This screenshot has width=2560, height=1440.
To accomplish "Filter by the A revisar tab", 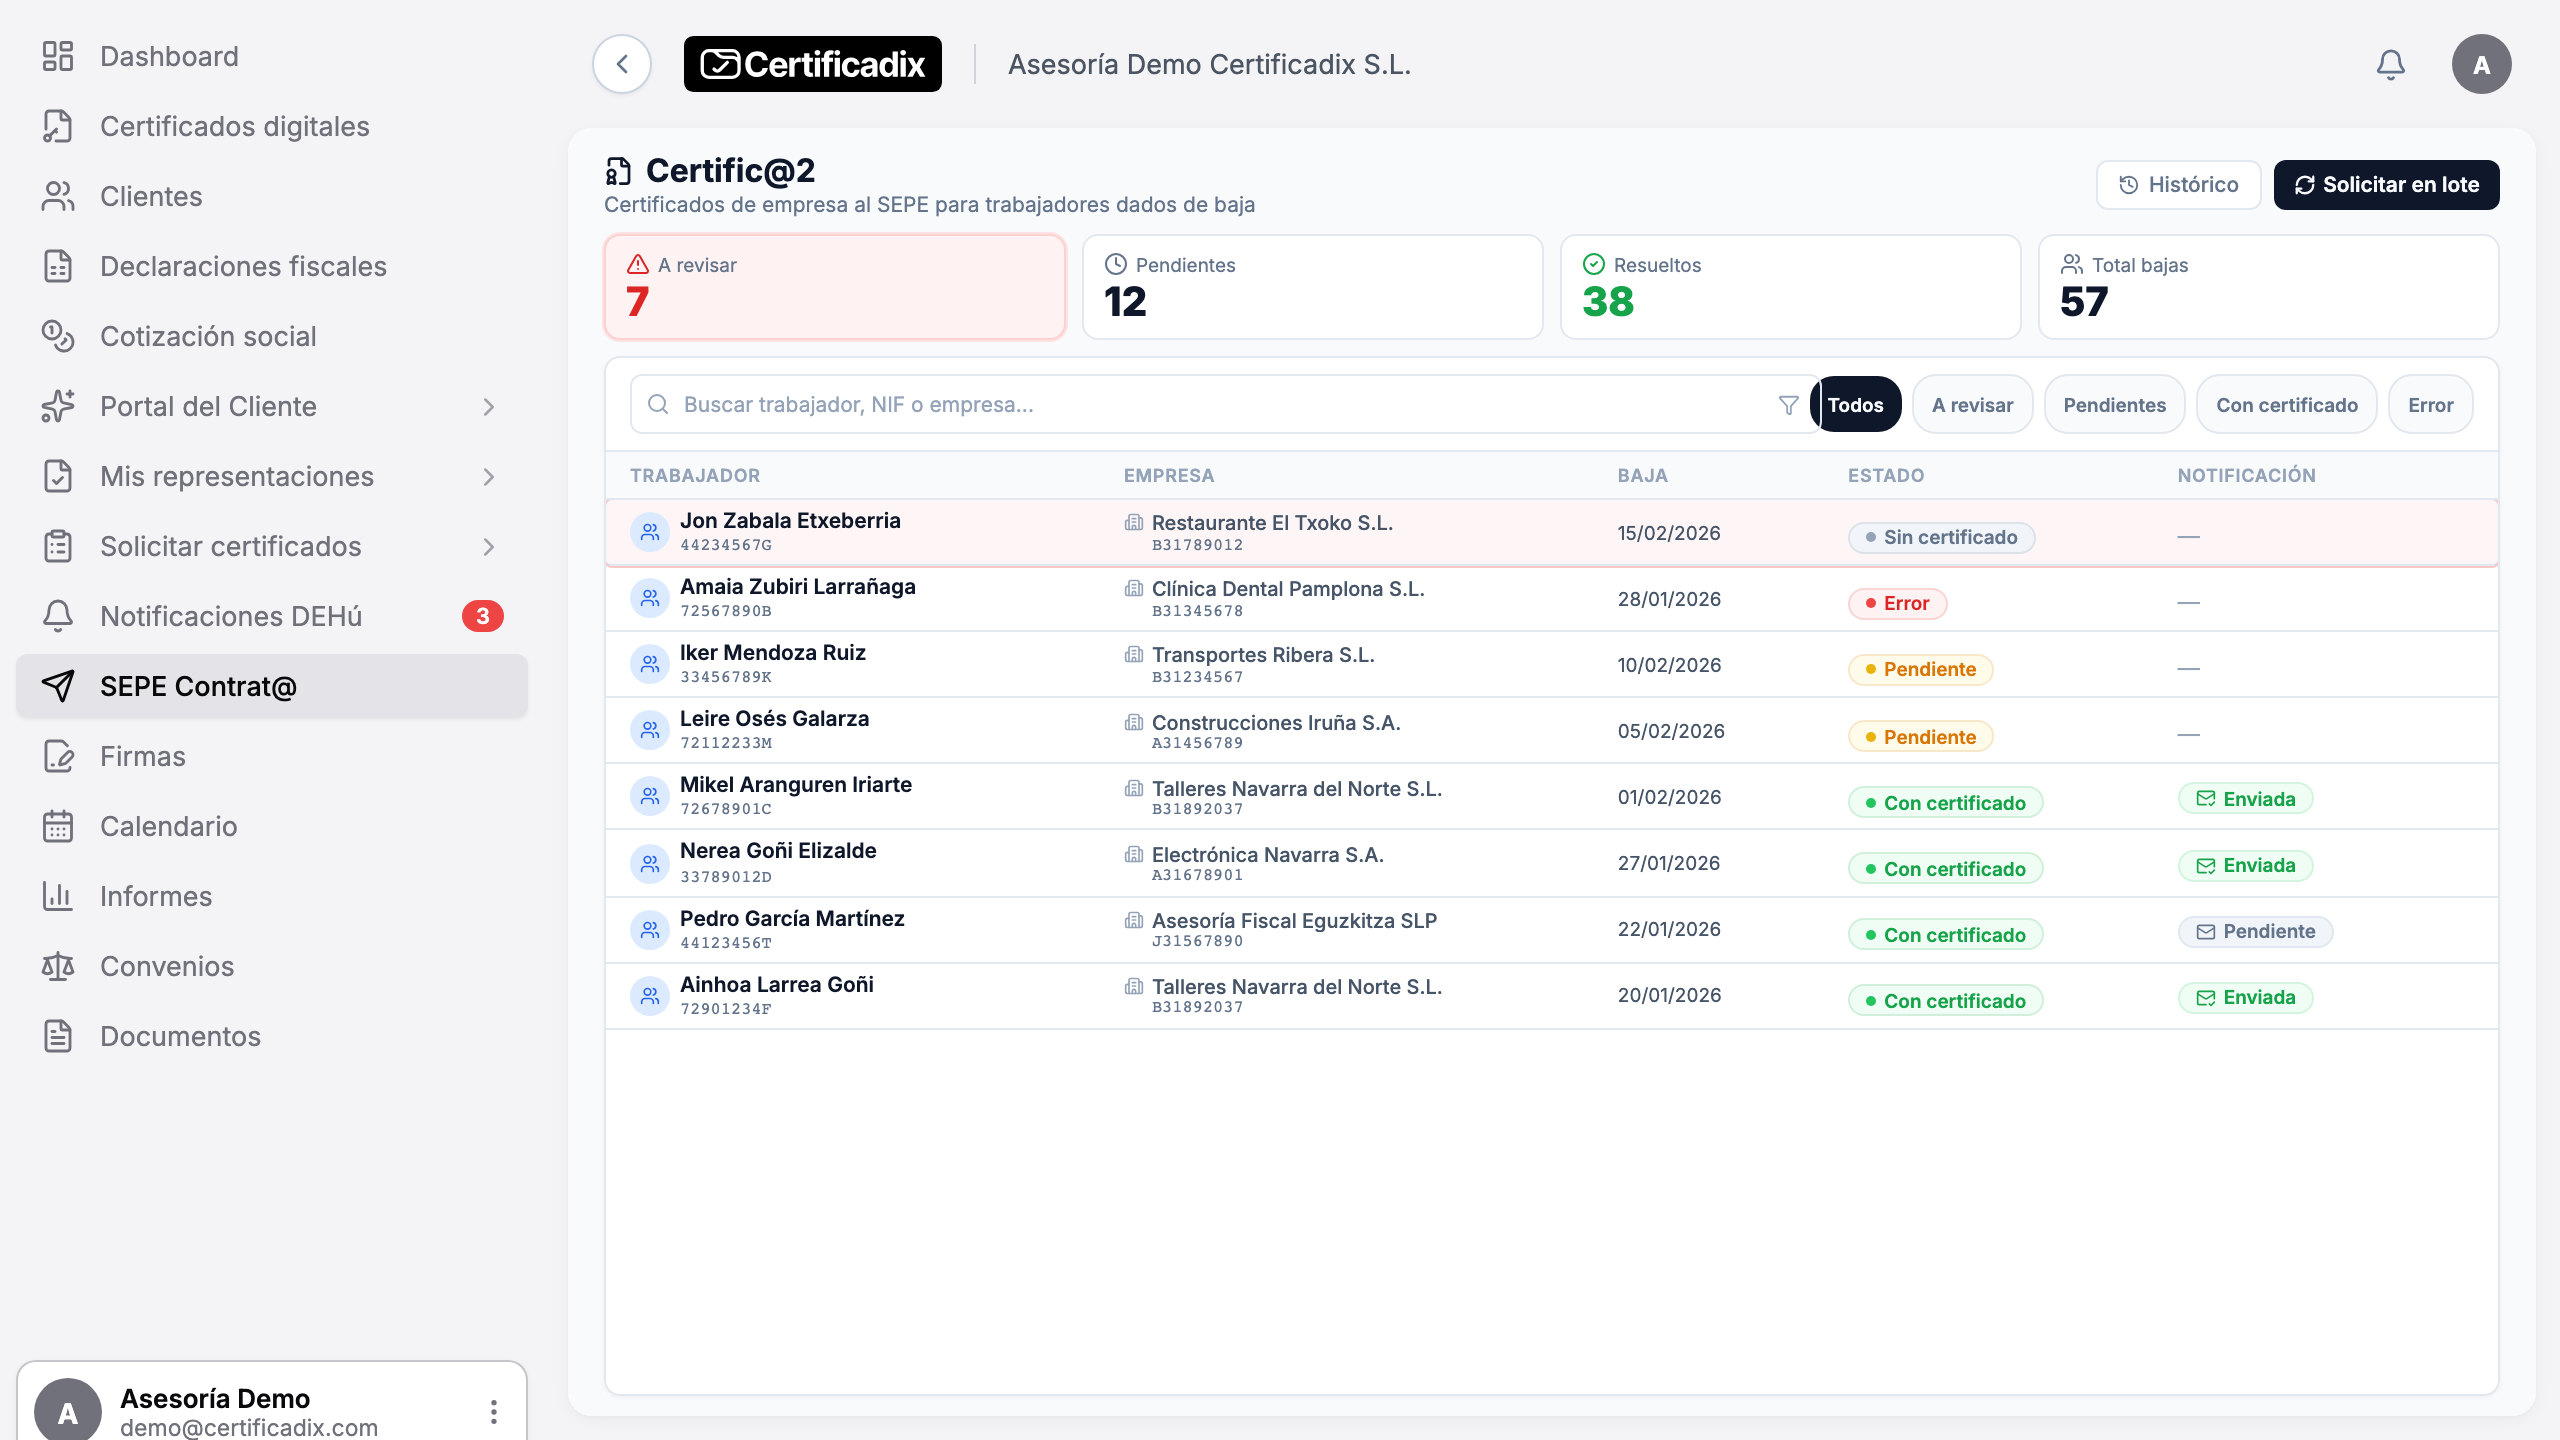I will coord(1972,405).
